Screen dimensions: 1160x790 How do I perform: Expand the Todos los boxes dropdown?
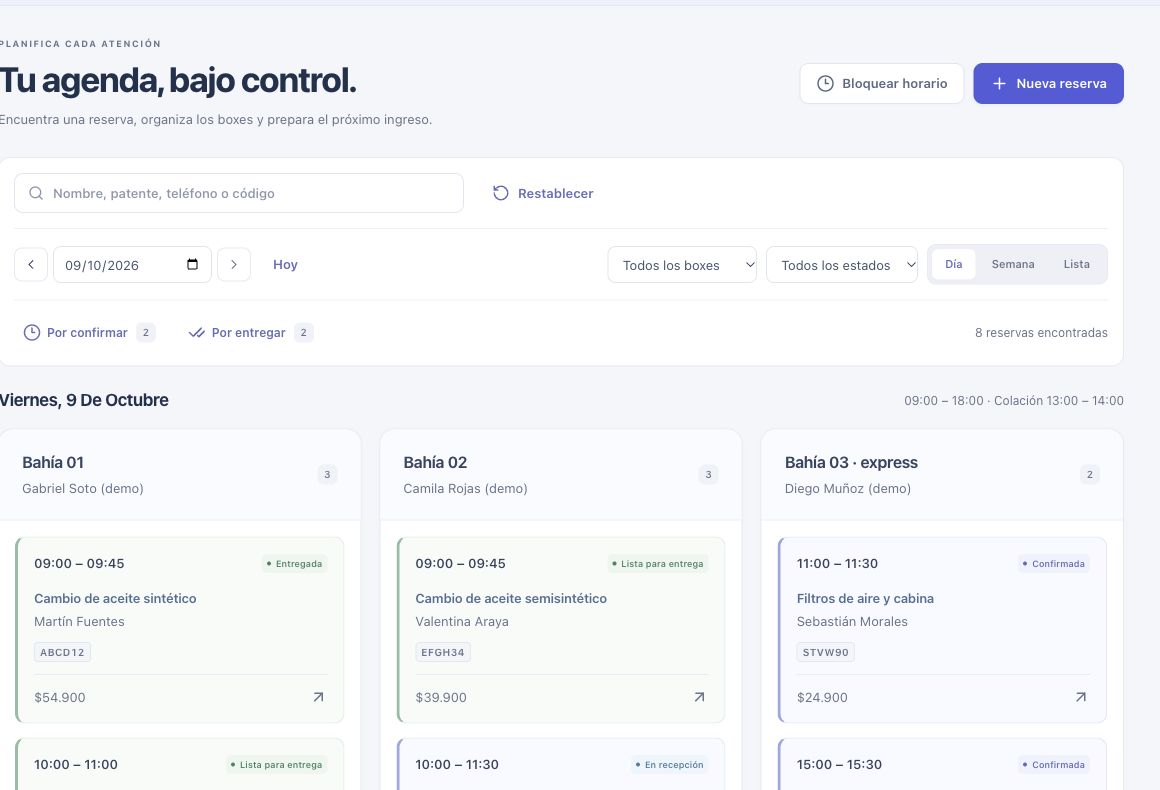click(x=682, y=265)
